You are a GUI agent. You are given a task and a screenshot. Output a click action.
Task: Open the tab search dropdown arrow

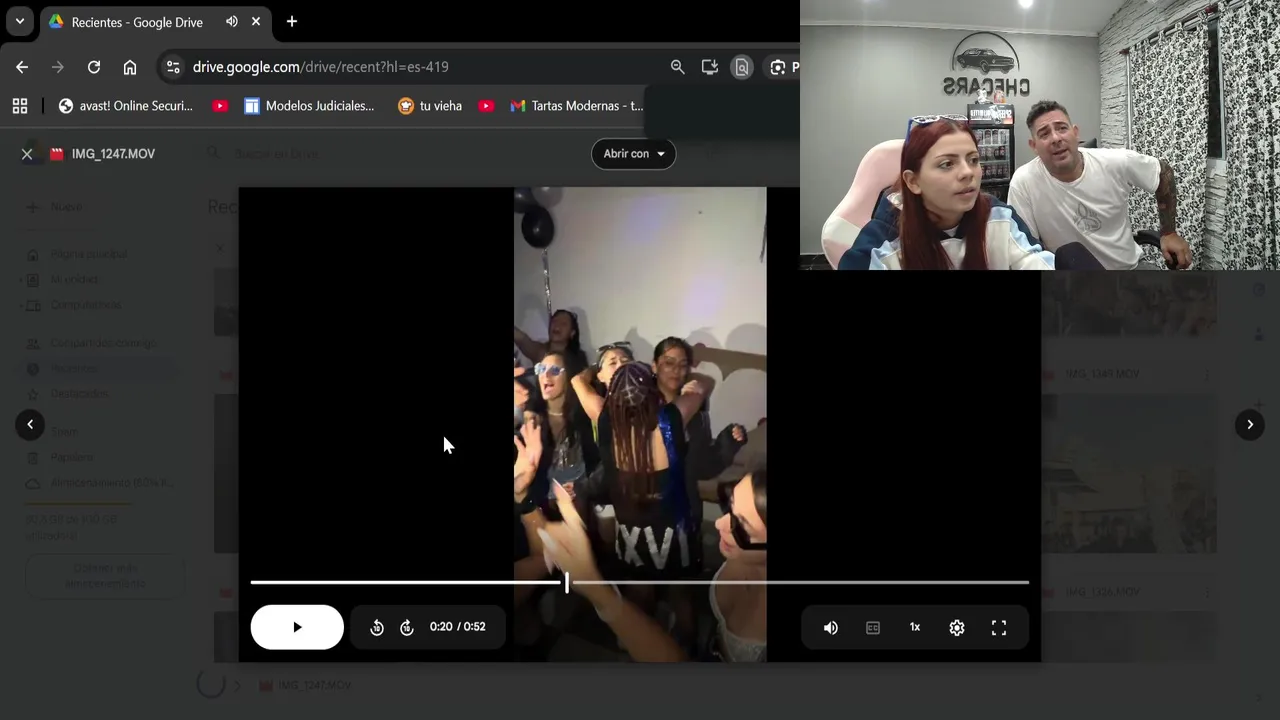(19, 21)
